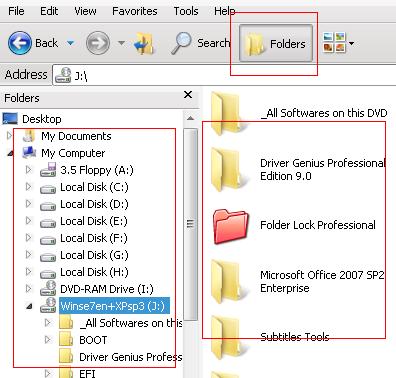Open the Forward history dropdown arrow
Viewport: 396px width, 378px height.
pos(122,43)
